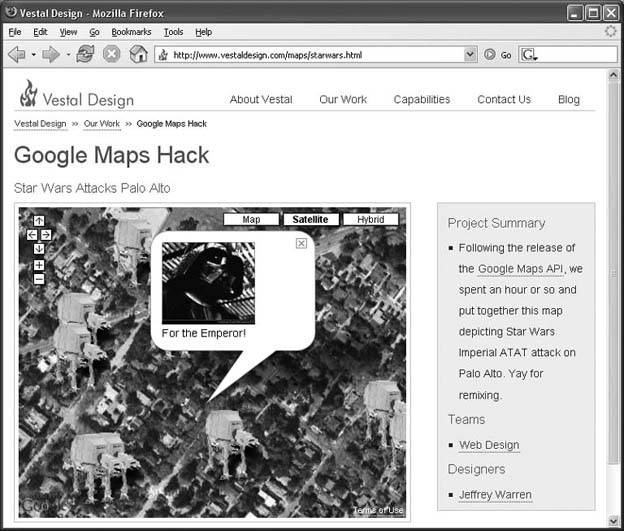
Task: Open the Tools menu
Action: coord(173,32)
